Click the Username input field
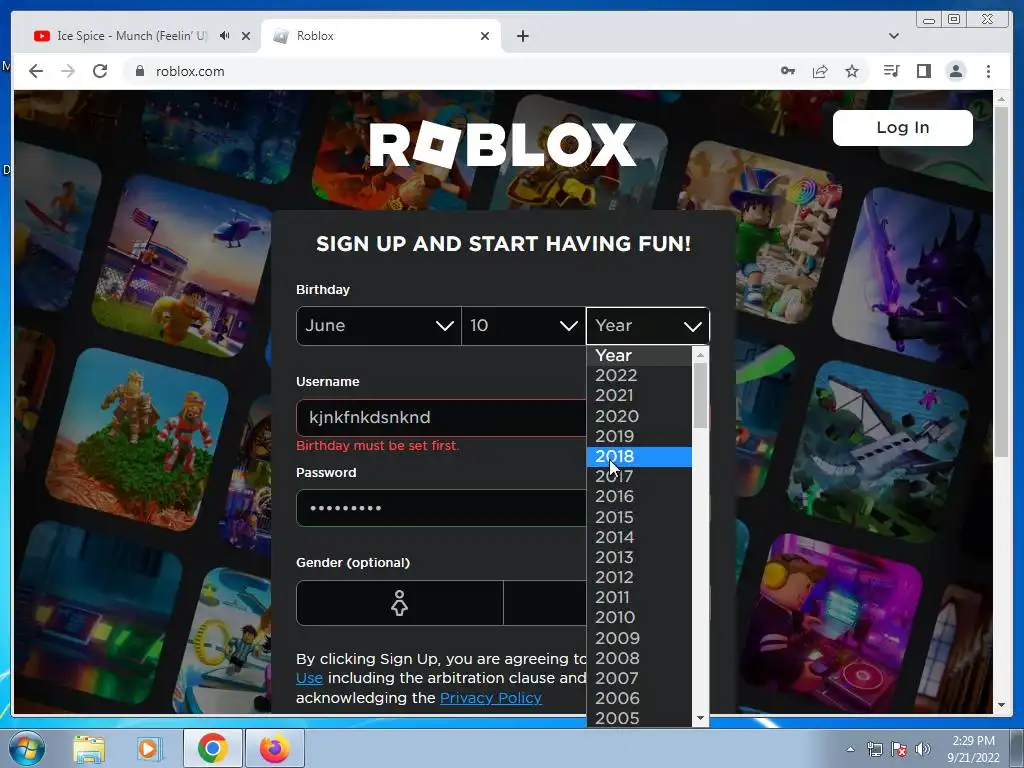Image resolution: width=1024 pixels, height=768 pixels. point(441,417)
